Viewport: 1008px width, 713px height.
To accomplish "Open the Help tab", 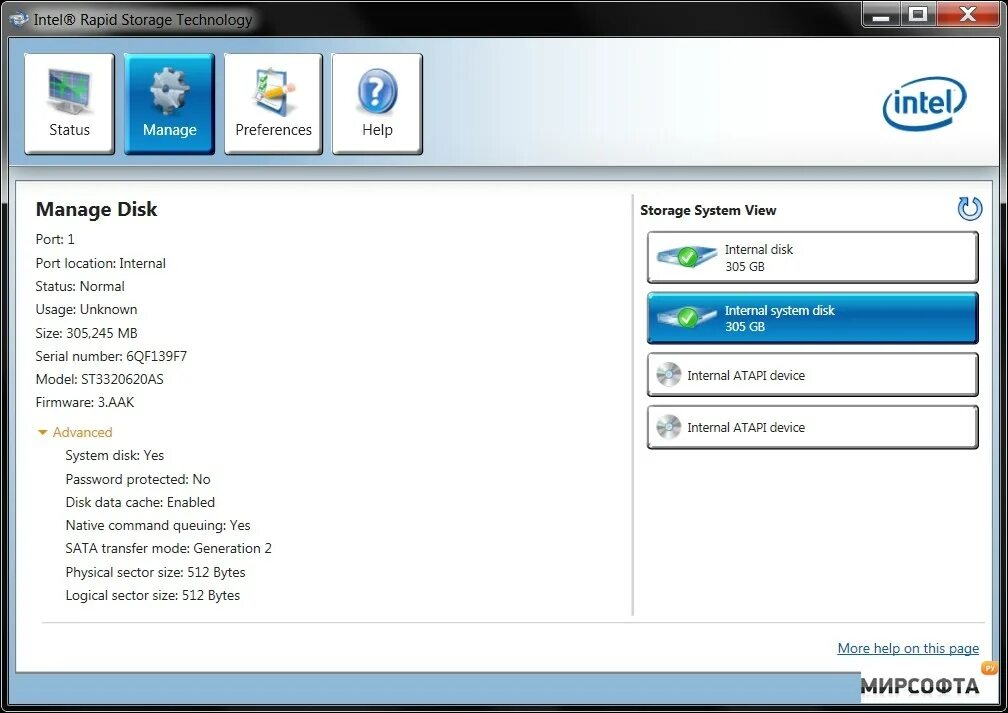I will click(x=377, y=104).
